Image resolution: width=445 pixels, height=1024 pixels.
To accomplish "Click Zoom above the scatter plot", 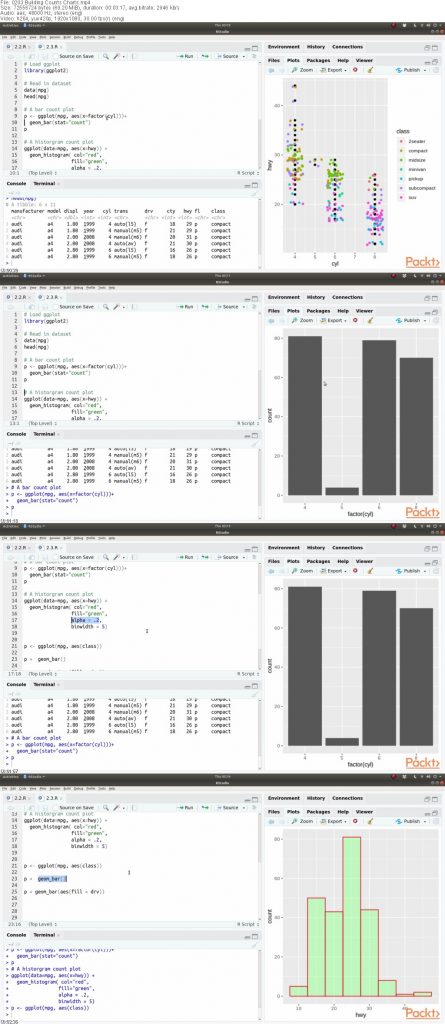I will point(303,69).
